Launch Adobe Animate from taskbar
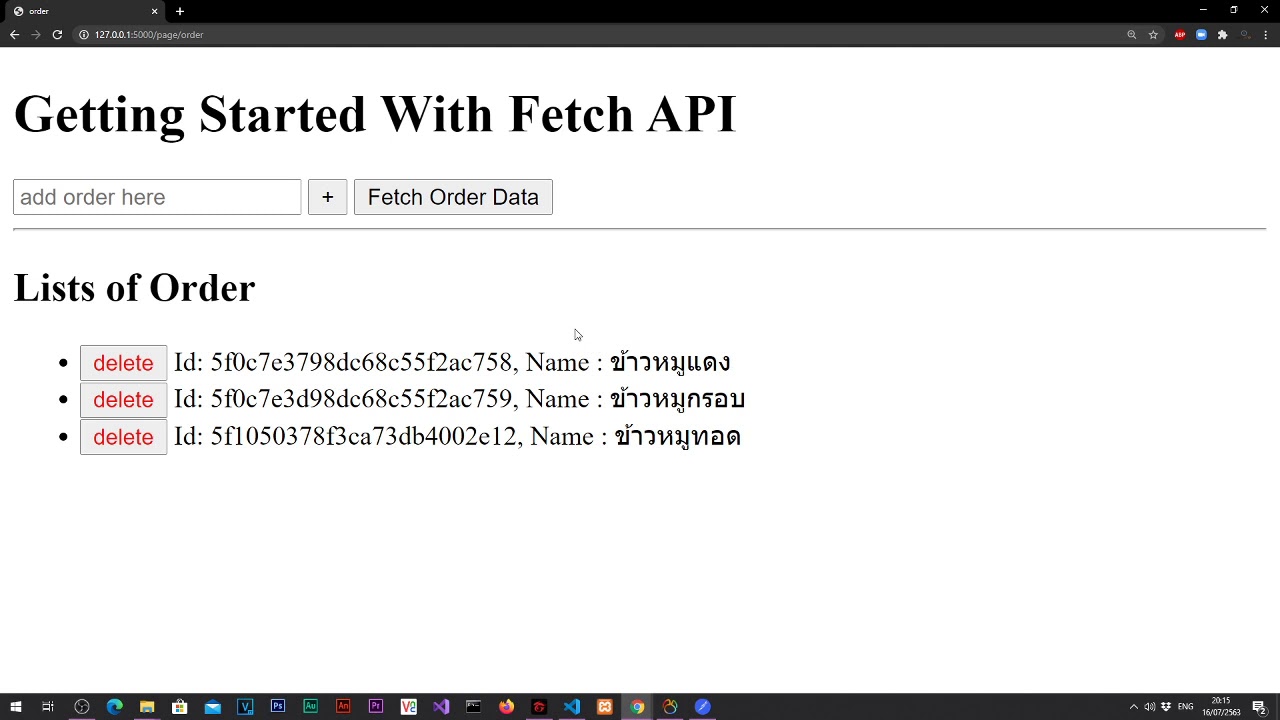 (343, 707)
